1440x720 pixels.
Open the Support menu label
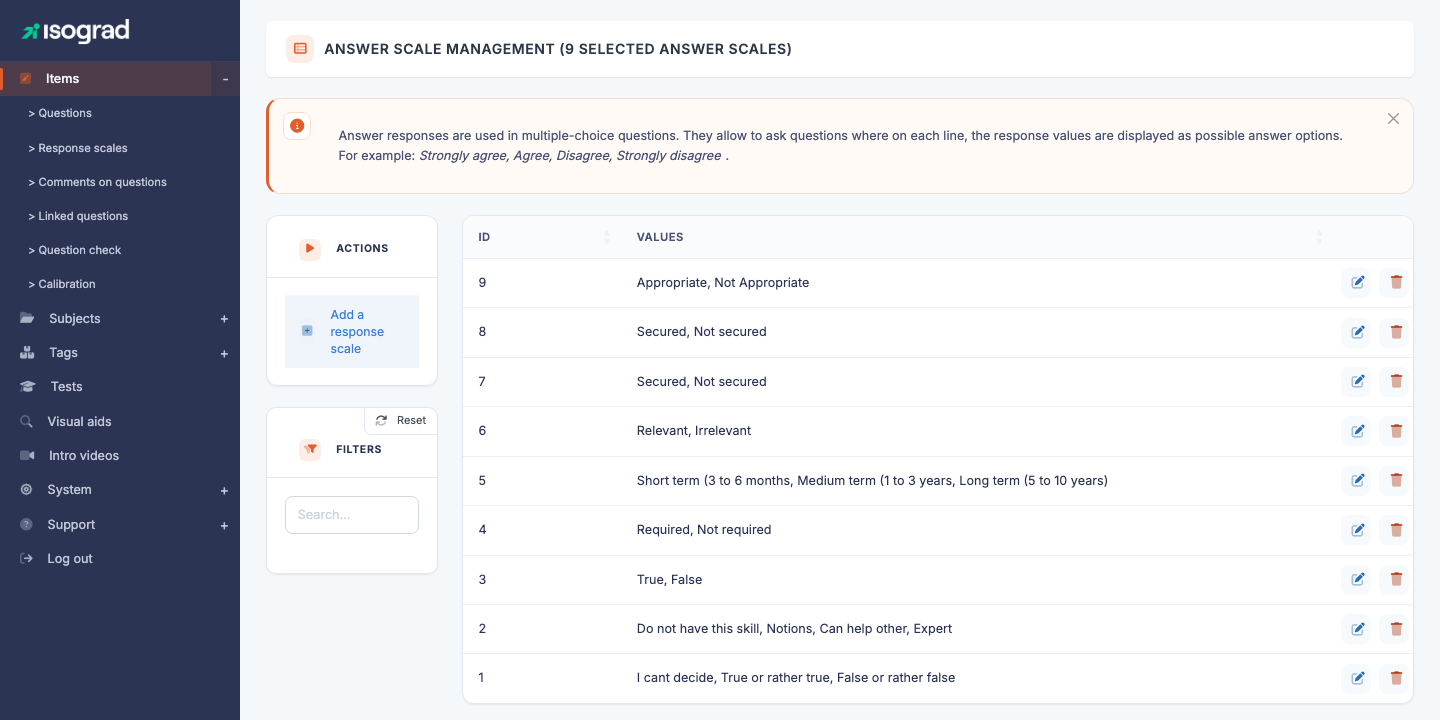pos(71,524)
